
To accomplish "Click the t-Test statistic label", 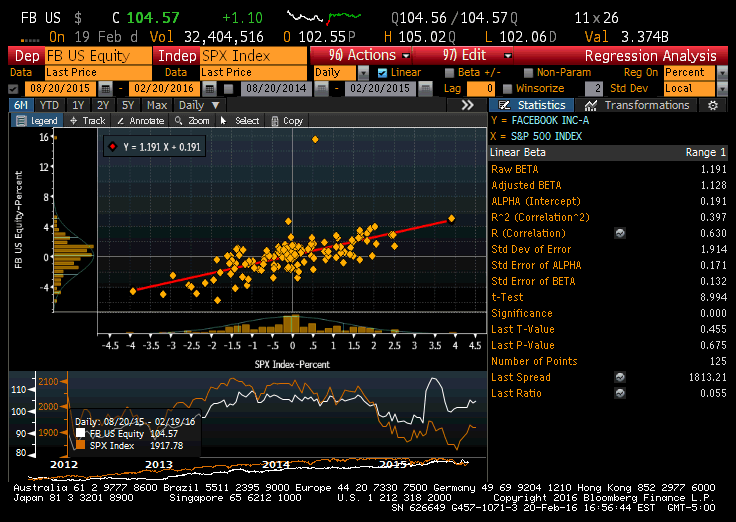I will 507,297.
